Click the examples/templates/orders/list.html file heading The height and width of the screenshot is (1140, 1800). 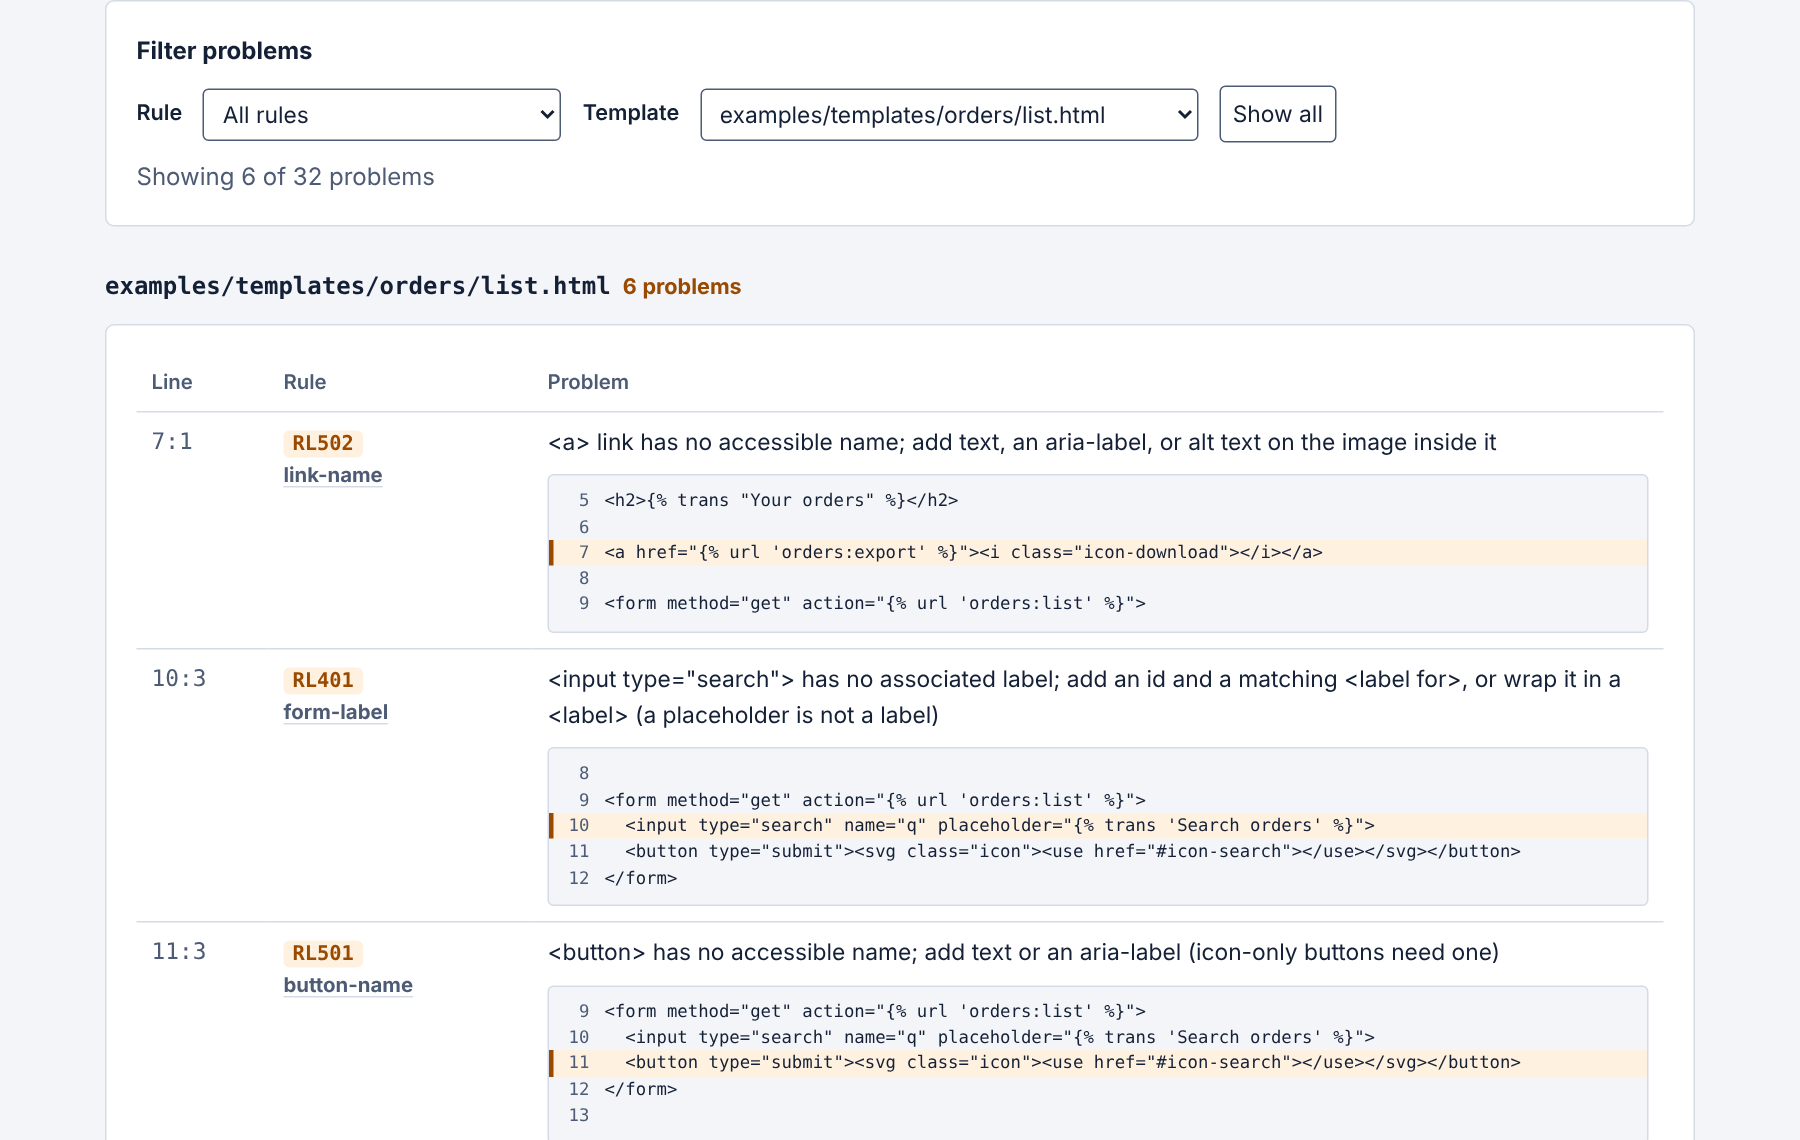[357, 286]
